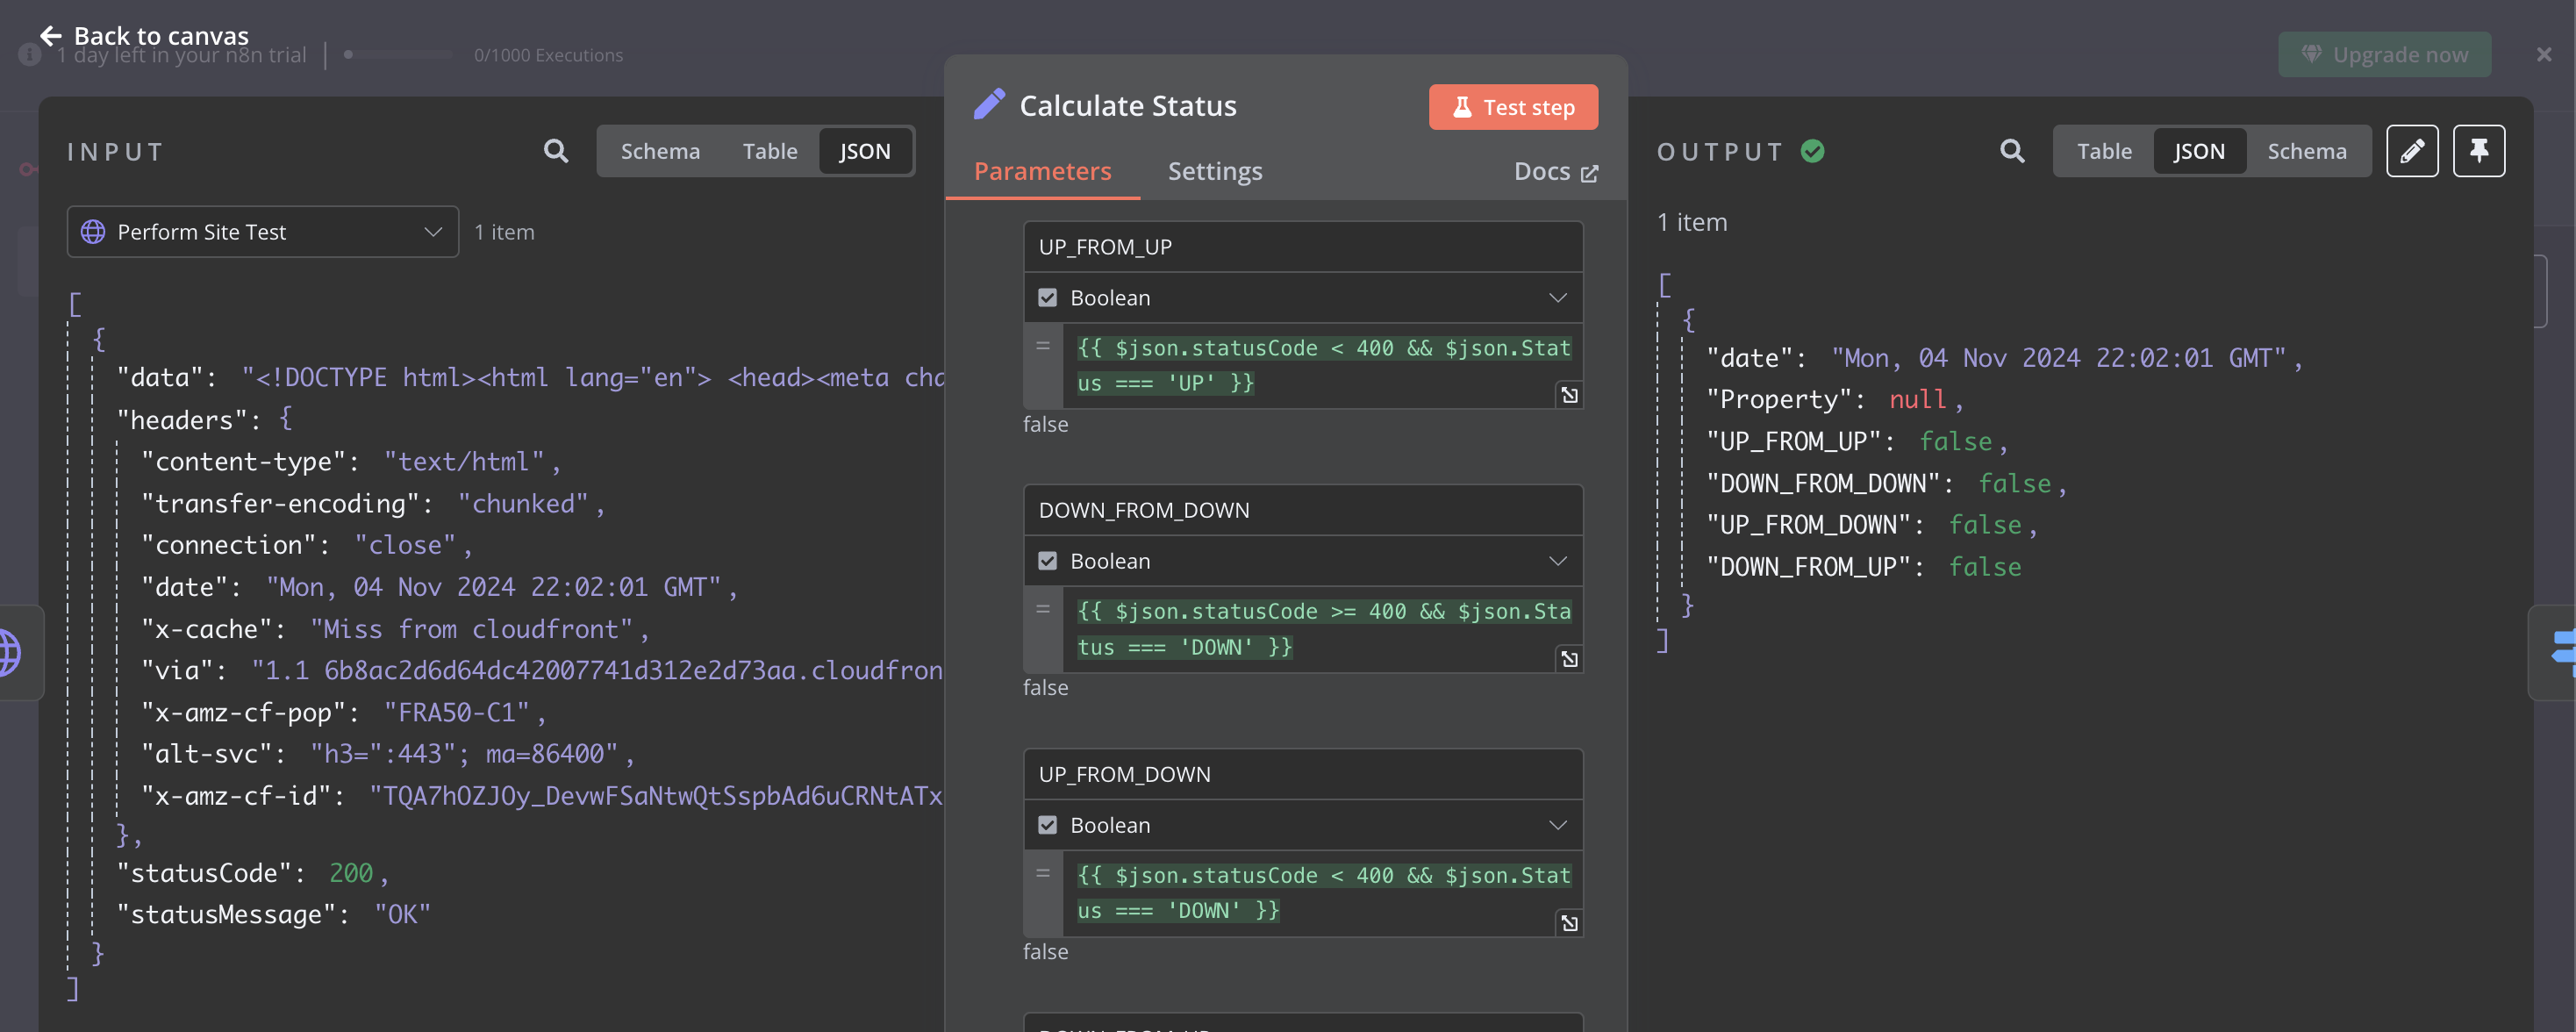The width and height of the screenshot is (2576, 1032).
Task: Click the previous node globe icon at left edge
Action: point(10,652)
